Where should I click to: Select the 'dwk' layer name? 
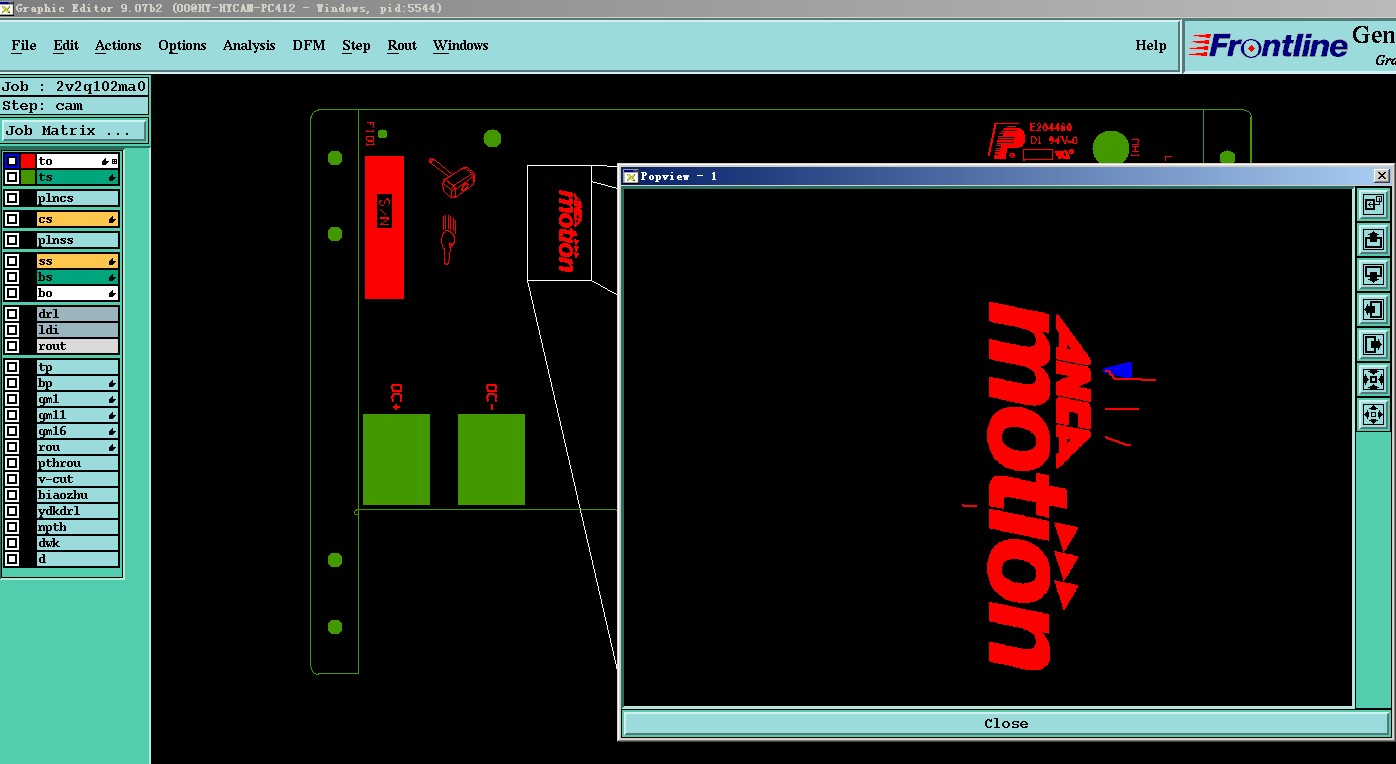78,543
